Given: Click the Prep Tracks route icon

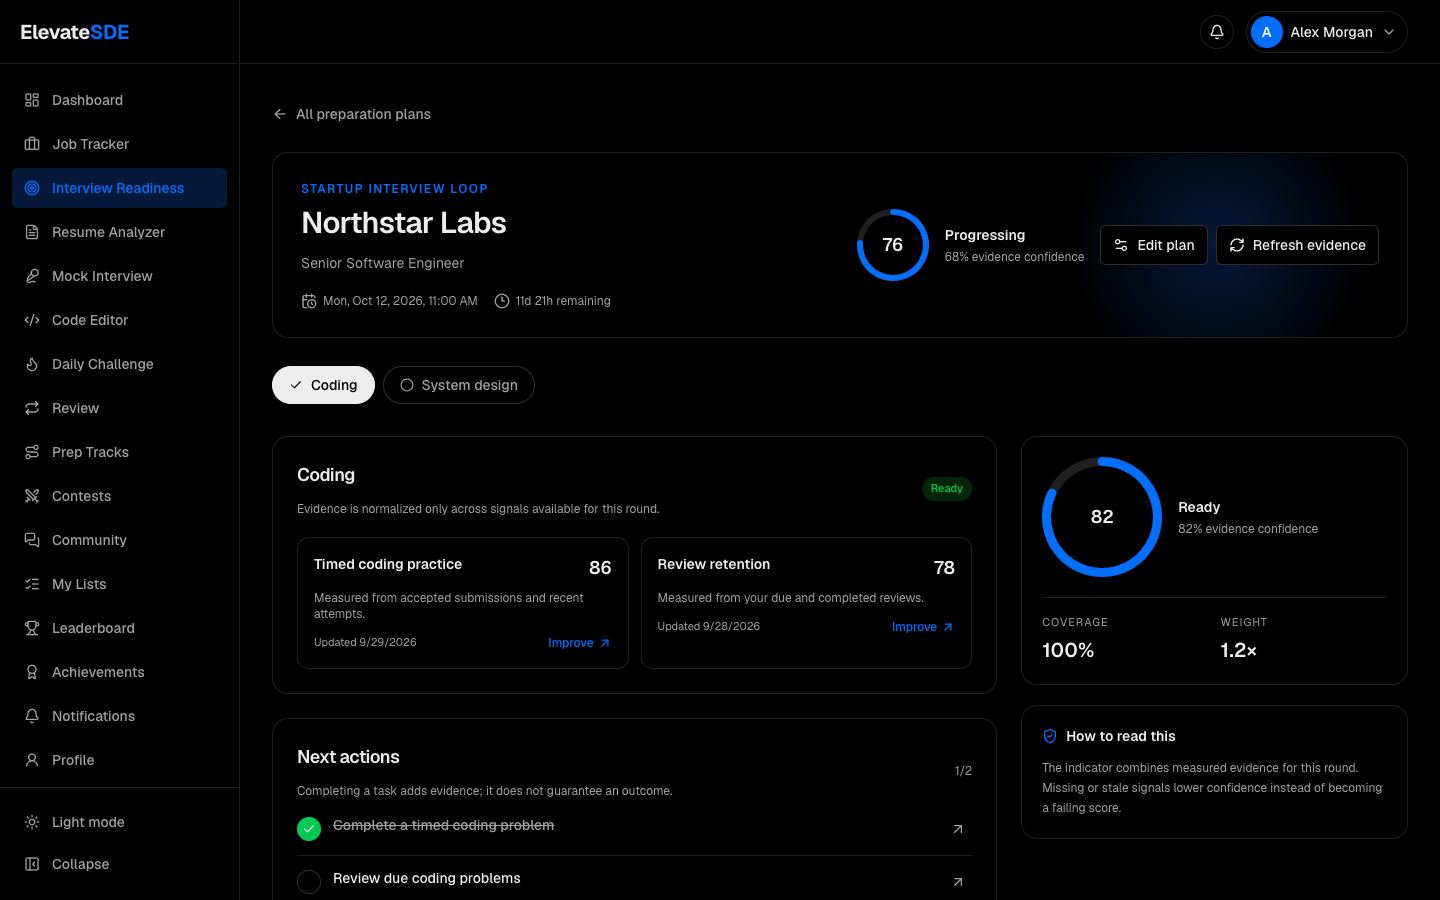Looking at the screenshot, I should [32, 452].
